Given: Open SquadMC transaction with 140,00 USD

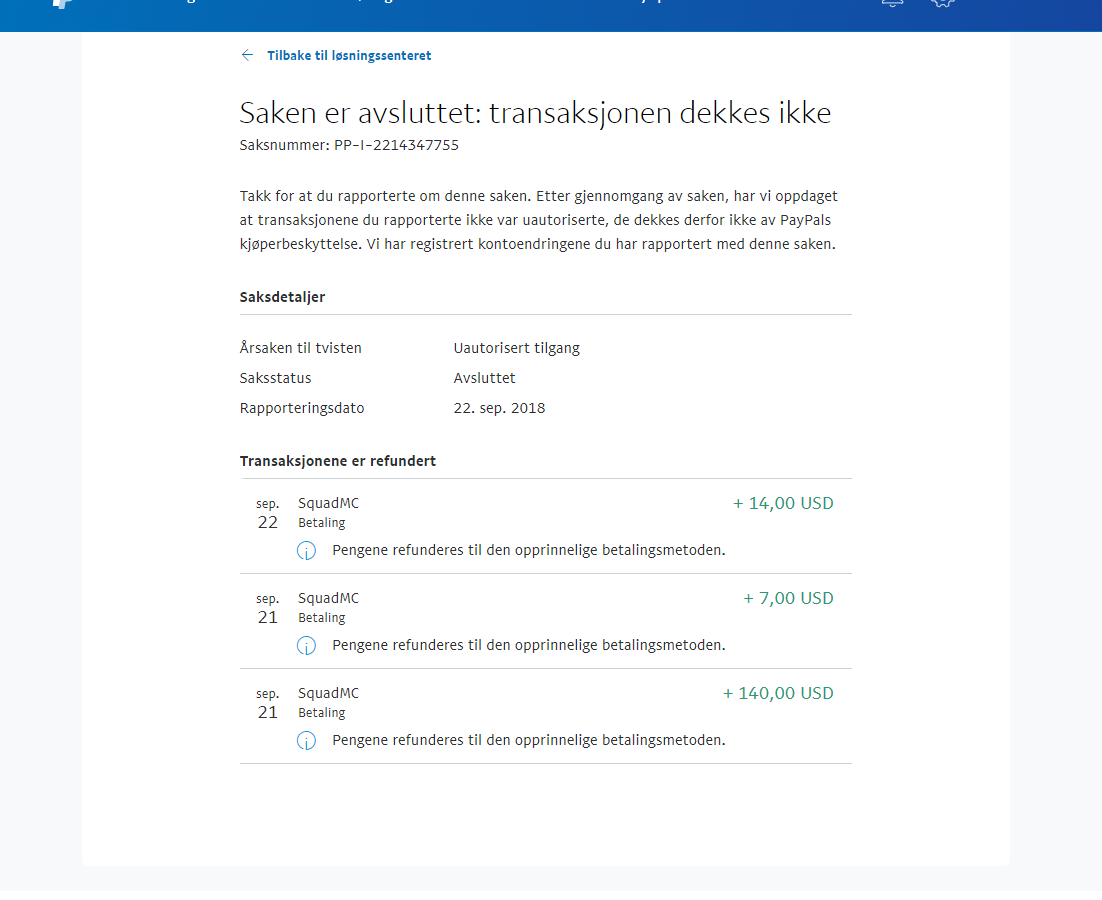Looking at the screenshot, I should click(545, 716).
